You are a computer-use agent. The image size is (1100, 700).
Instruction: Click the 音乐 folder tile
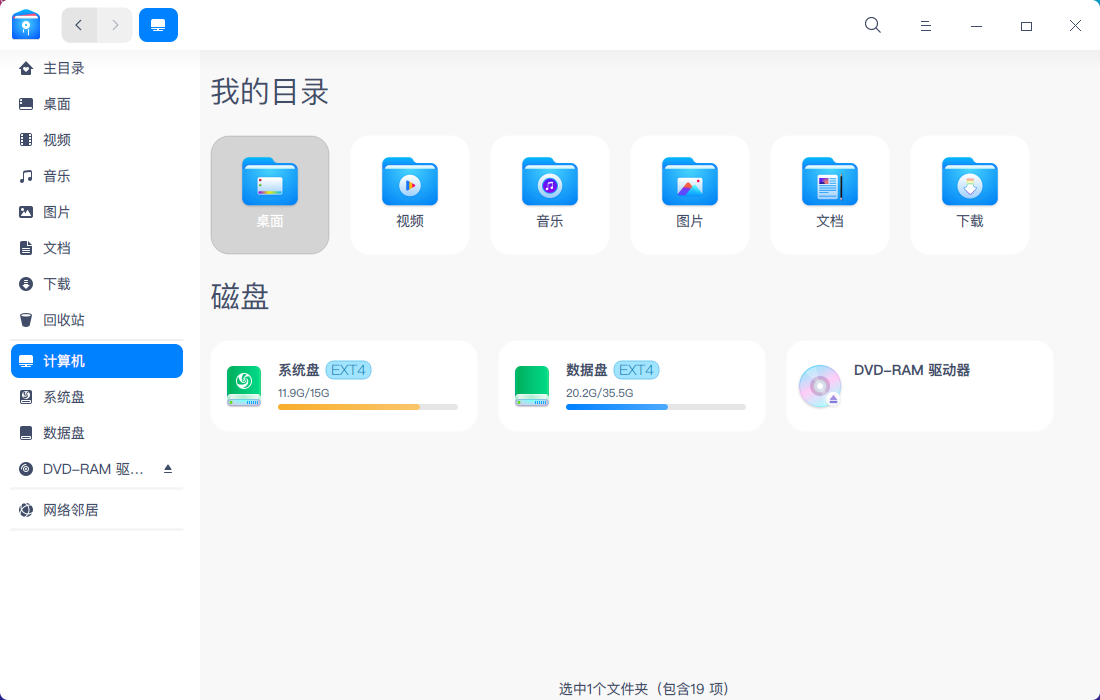point(550,195)
